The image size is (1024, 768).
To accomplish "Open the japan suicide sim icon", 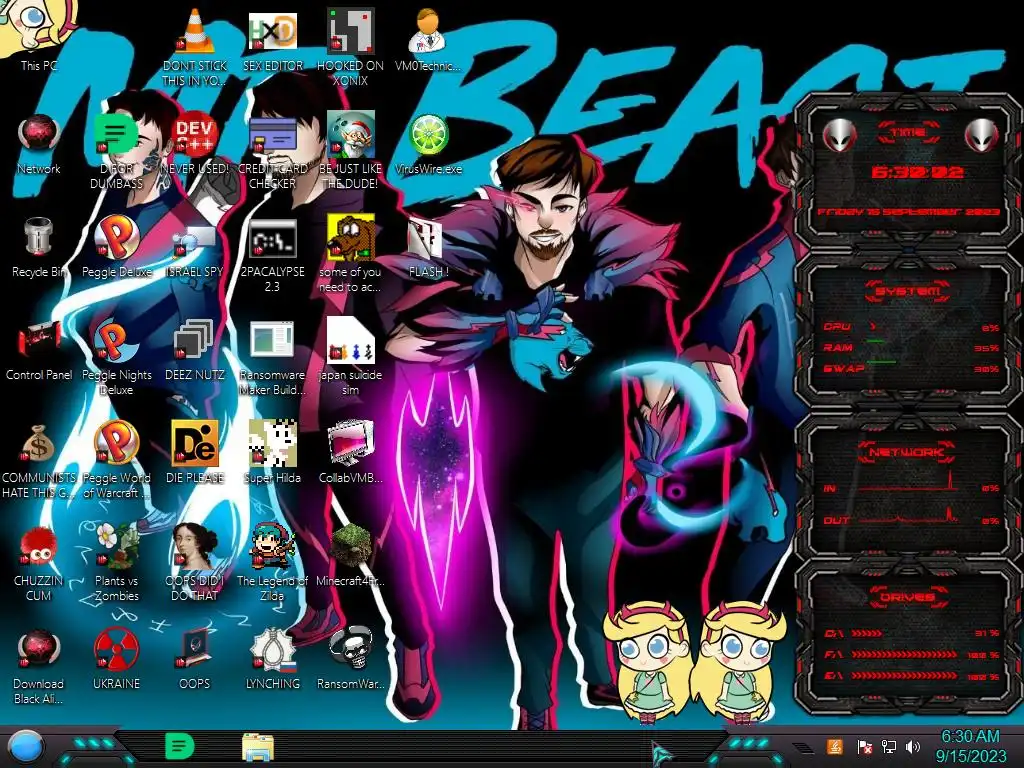I will [351, 340].
